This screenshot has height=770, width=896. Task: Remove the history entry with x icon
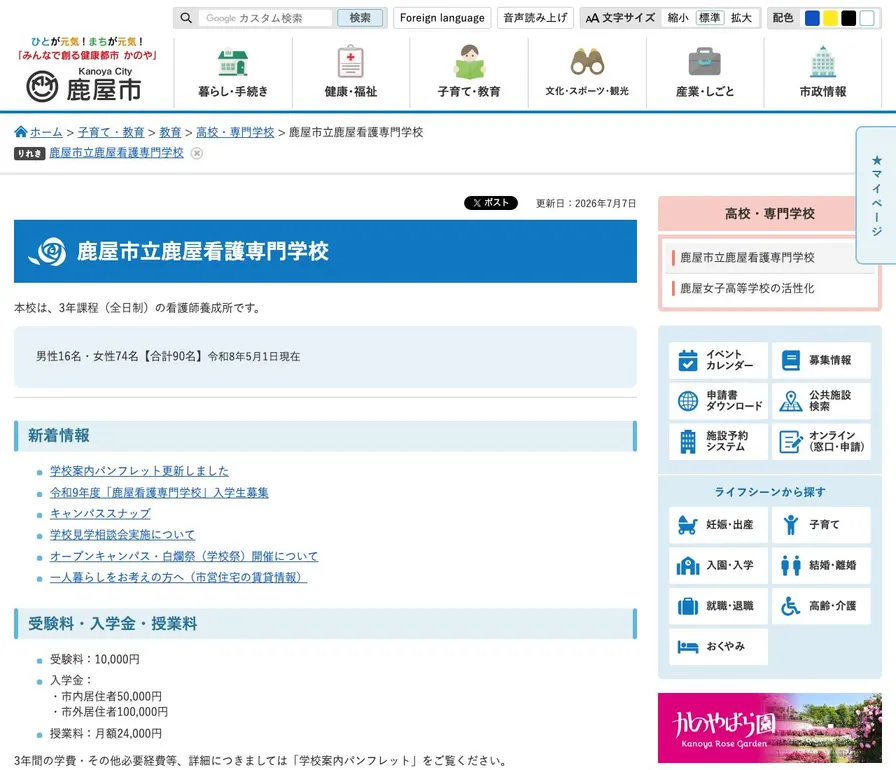(x=197, y=153)
